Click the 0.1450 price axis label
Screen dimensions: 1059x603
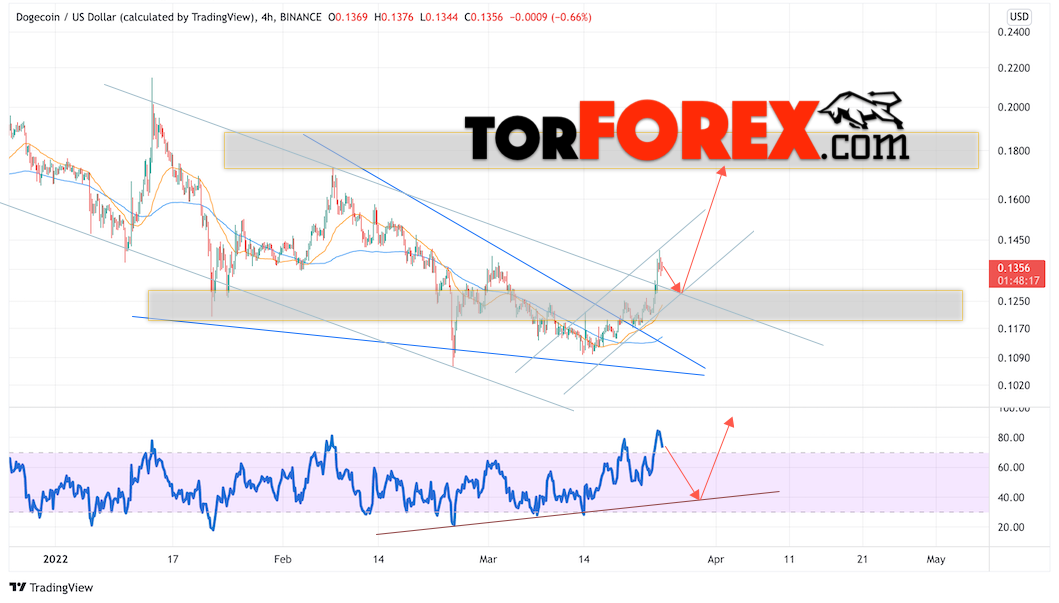[1014, 240]
